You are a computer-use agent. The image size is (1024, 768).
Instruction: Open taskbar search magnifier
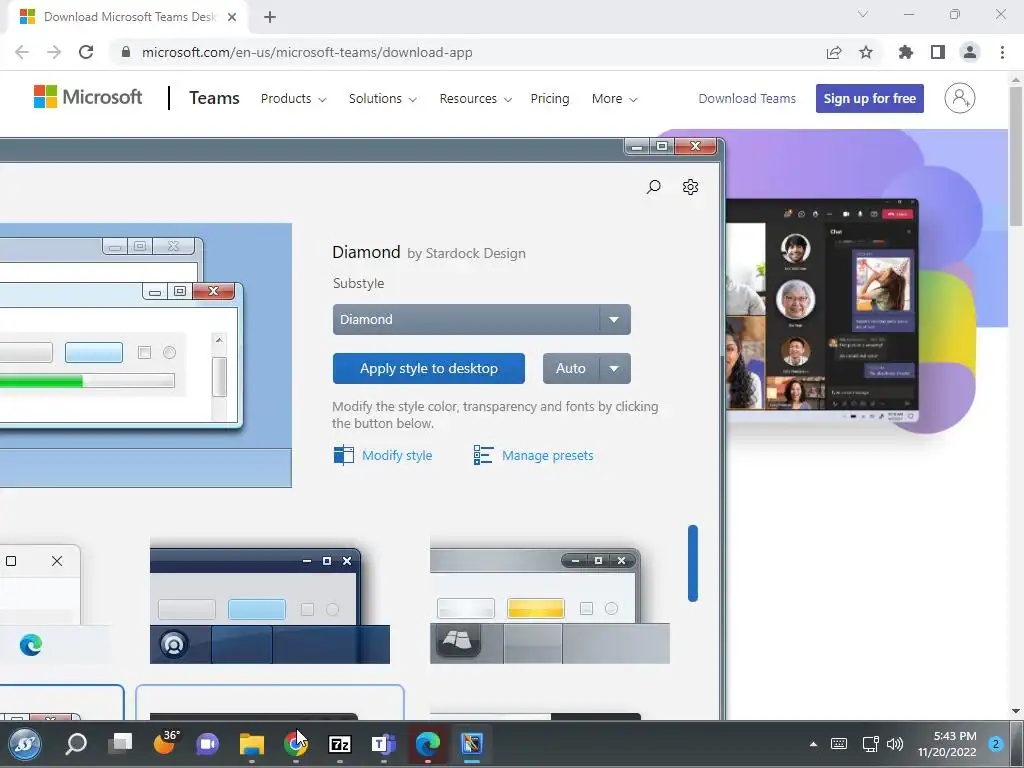76,744
